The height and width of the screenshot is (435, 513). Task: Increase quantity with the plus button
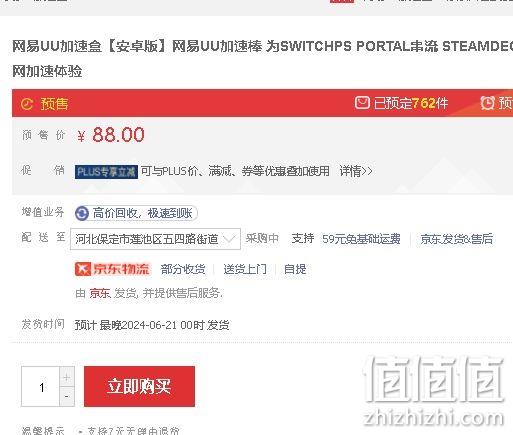pyautogui.click(x=67, y=377)
